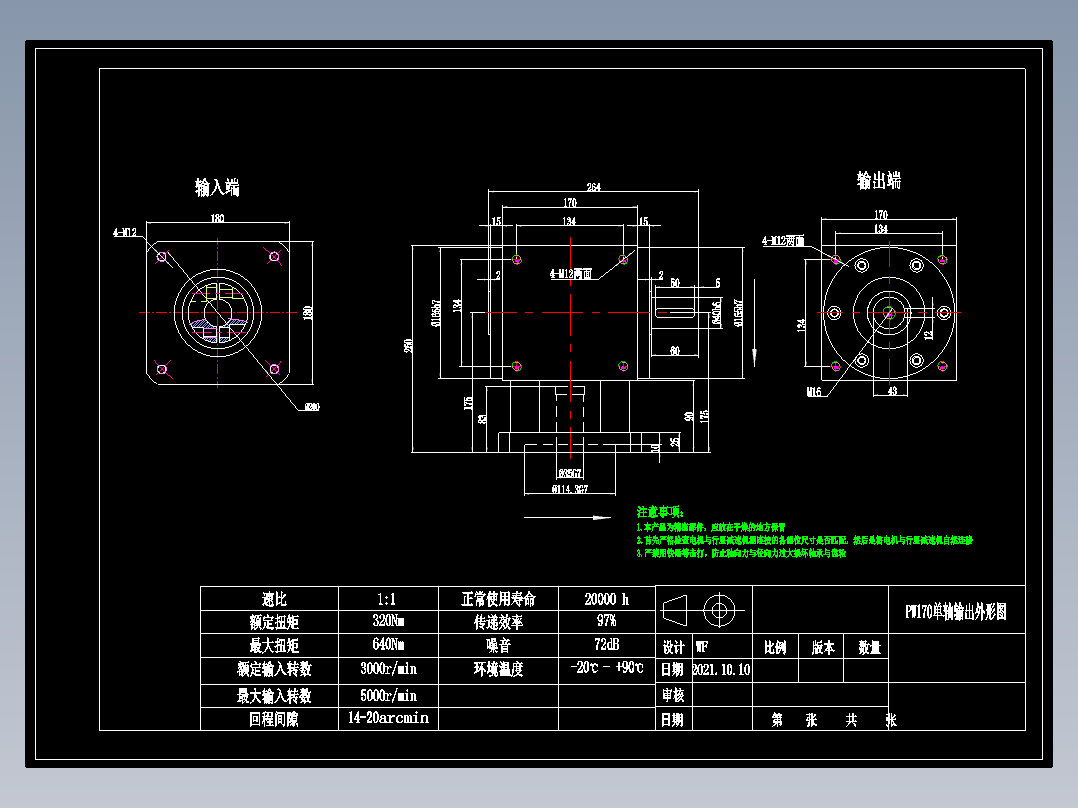Click the 4-M12 bolt hole callout on input flange
1078x808 pixels.
[x=125, y=233]
